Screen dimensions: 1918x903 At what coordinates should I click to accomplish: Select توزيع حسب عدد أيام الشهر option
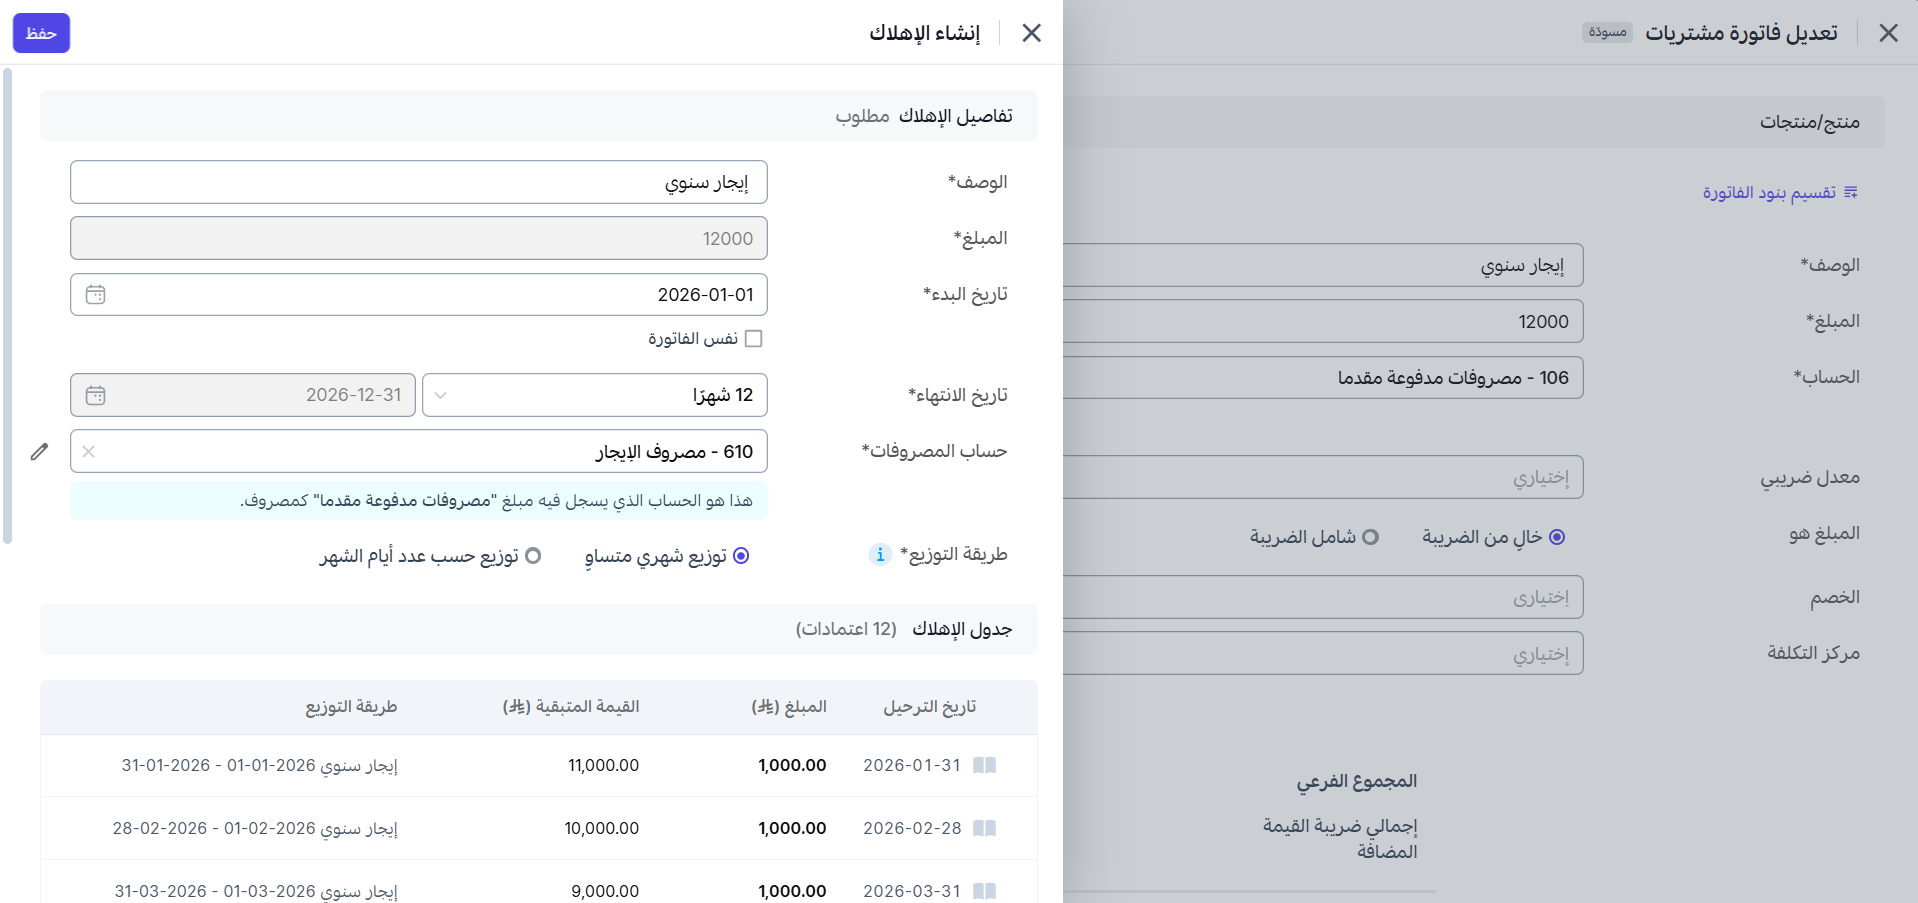pos(533,556)
